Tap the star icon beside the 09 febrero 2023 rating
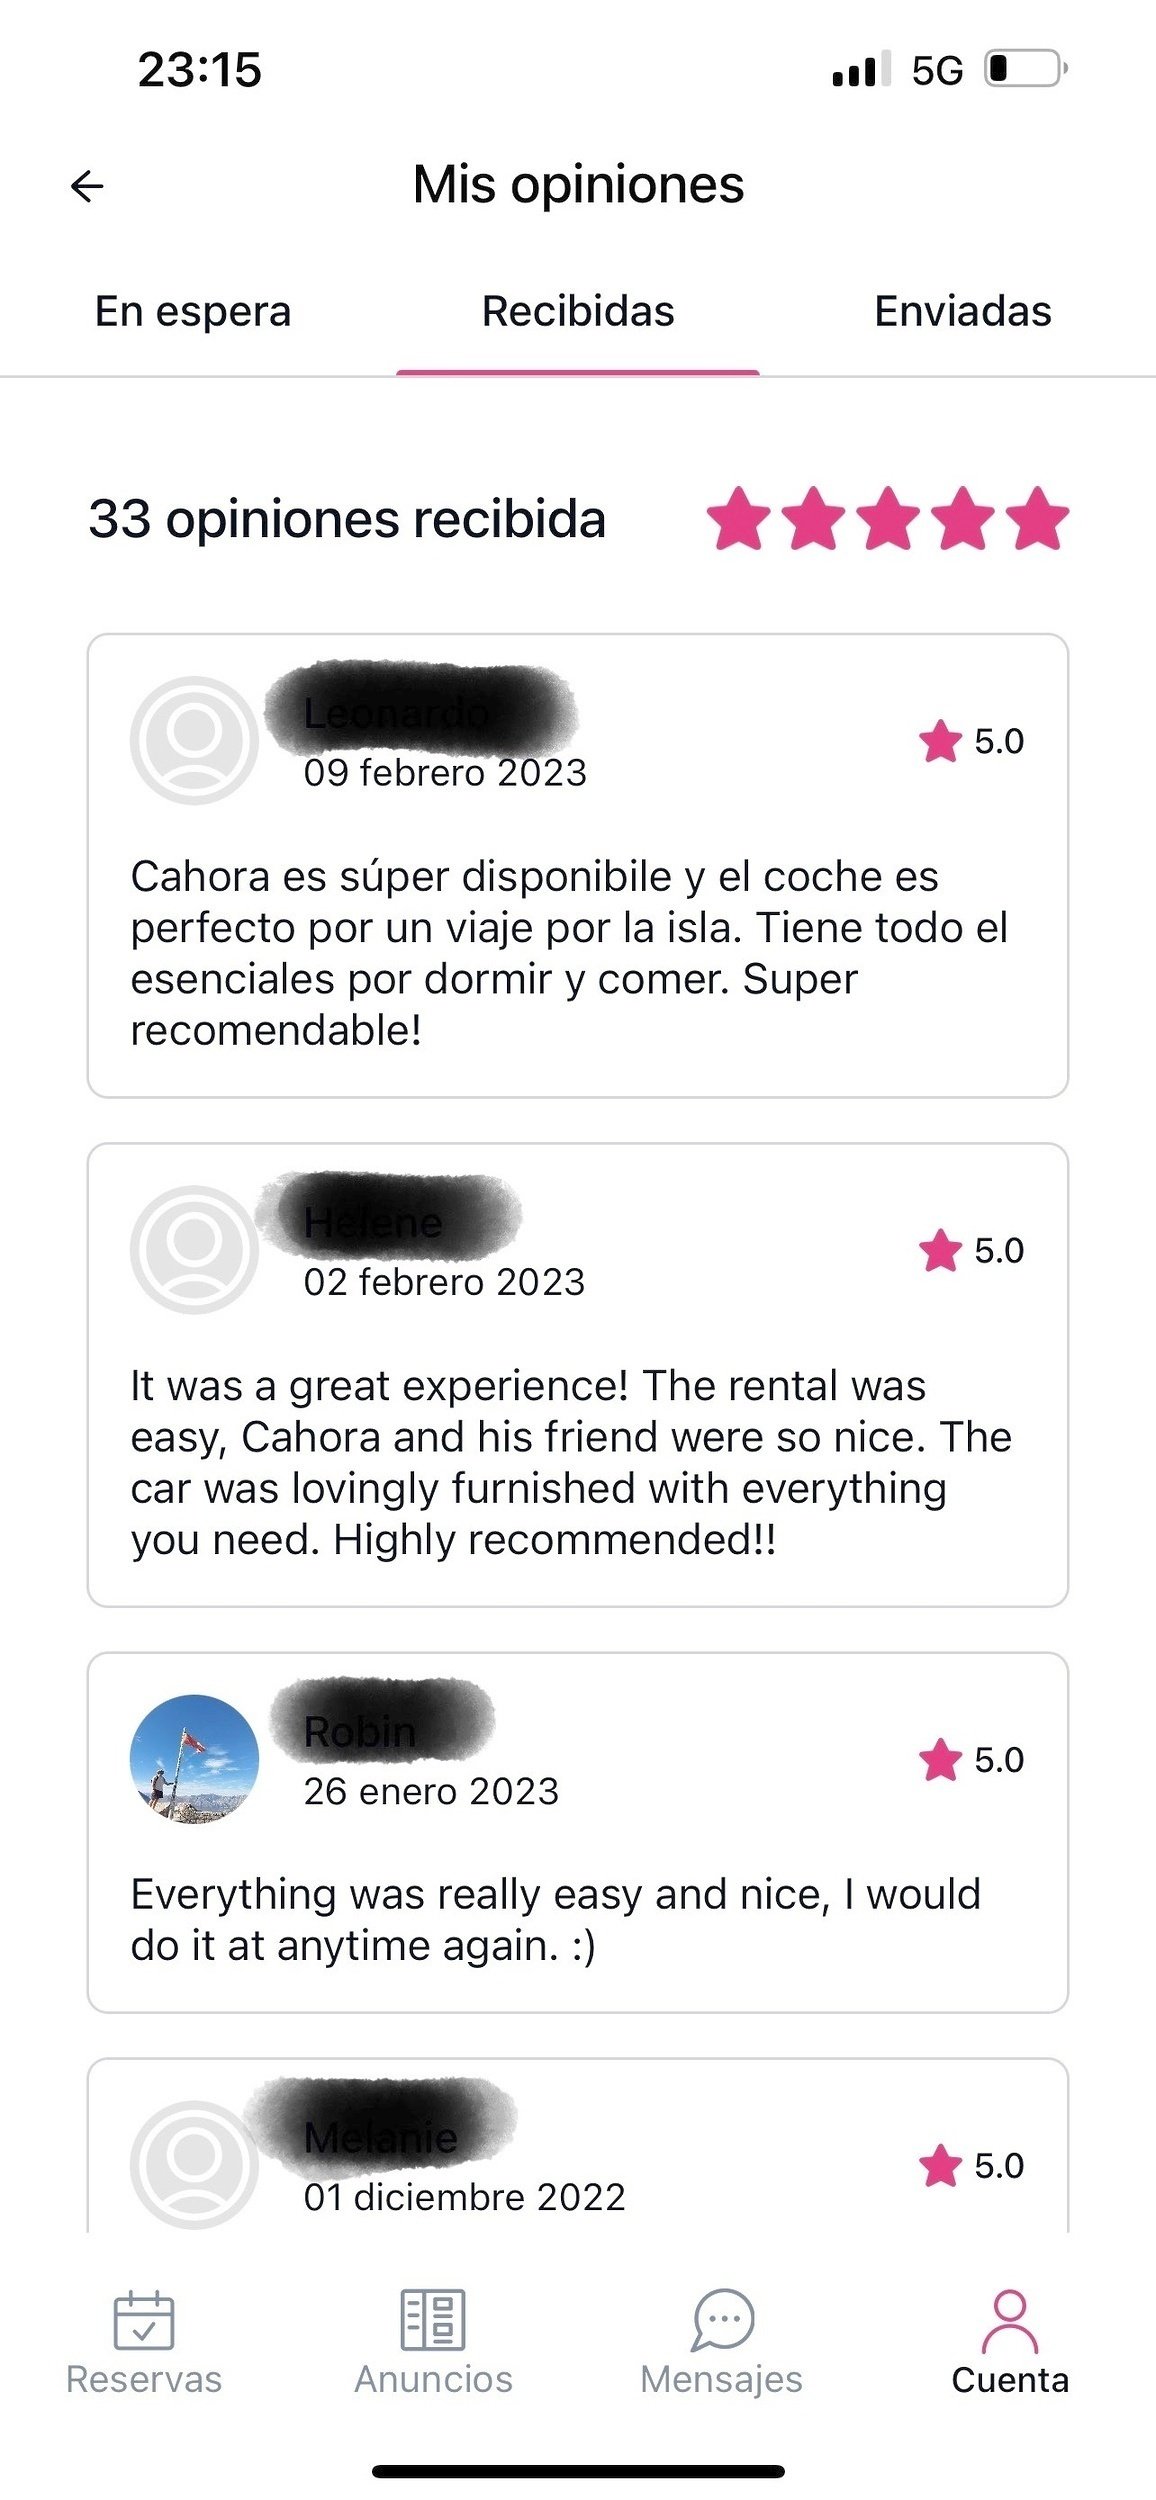1156x2500 pixels. (x=940, y=741)
